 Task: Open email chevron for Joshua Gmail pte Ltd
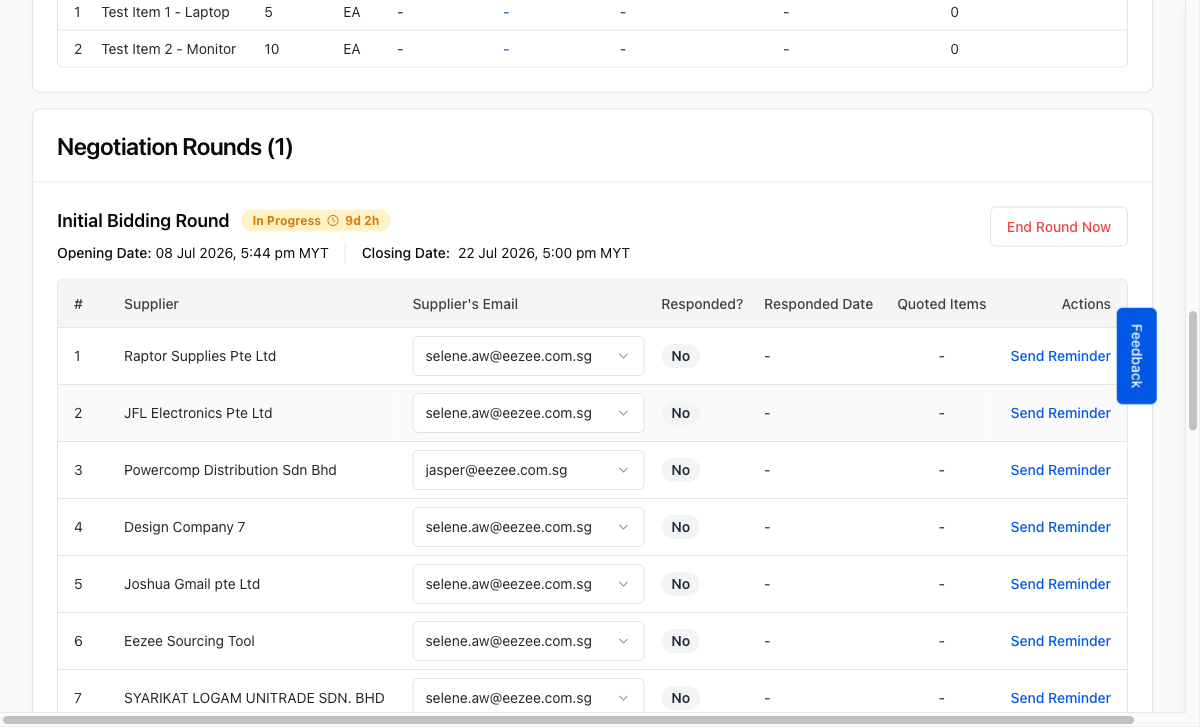point(623,584)
